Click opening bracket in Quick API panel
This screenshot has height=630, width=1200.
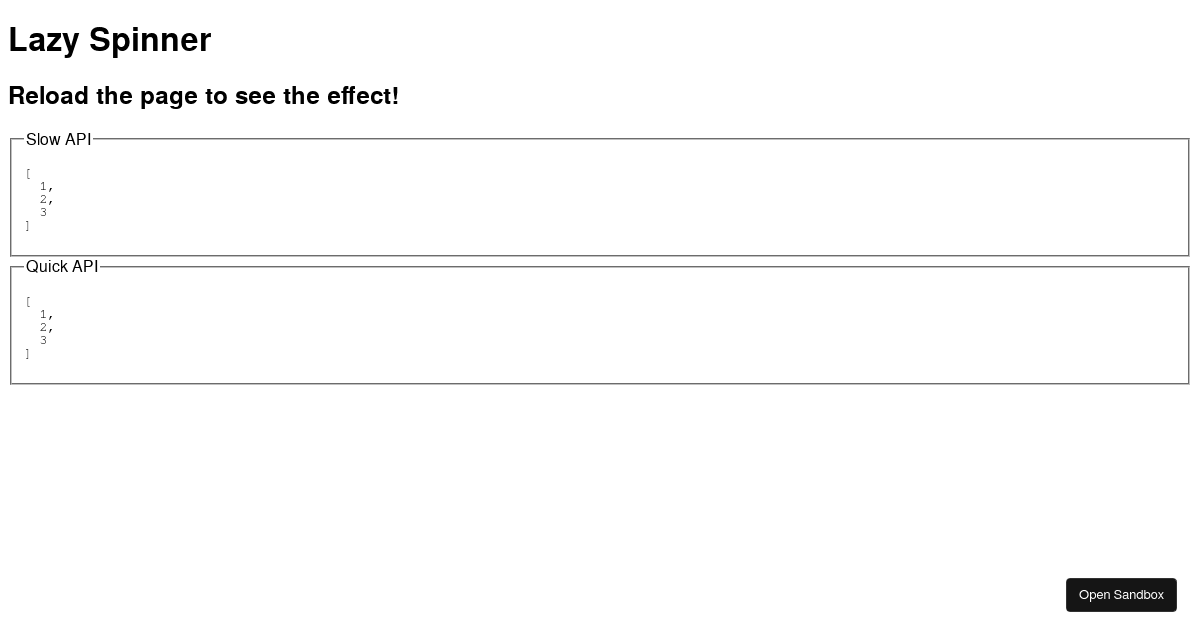28,301
